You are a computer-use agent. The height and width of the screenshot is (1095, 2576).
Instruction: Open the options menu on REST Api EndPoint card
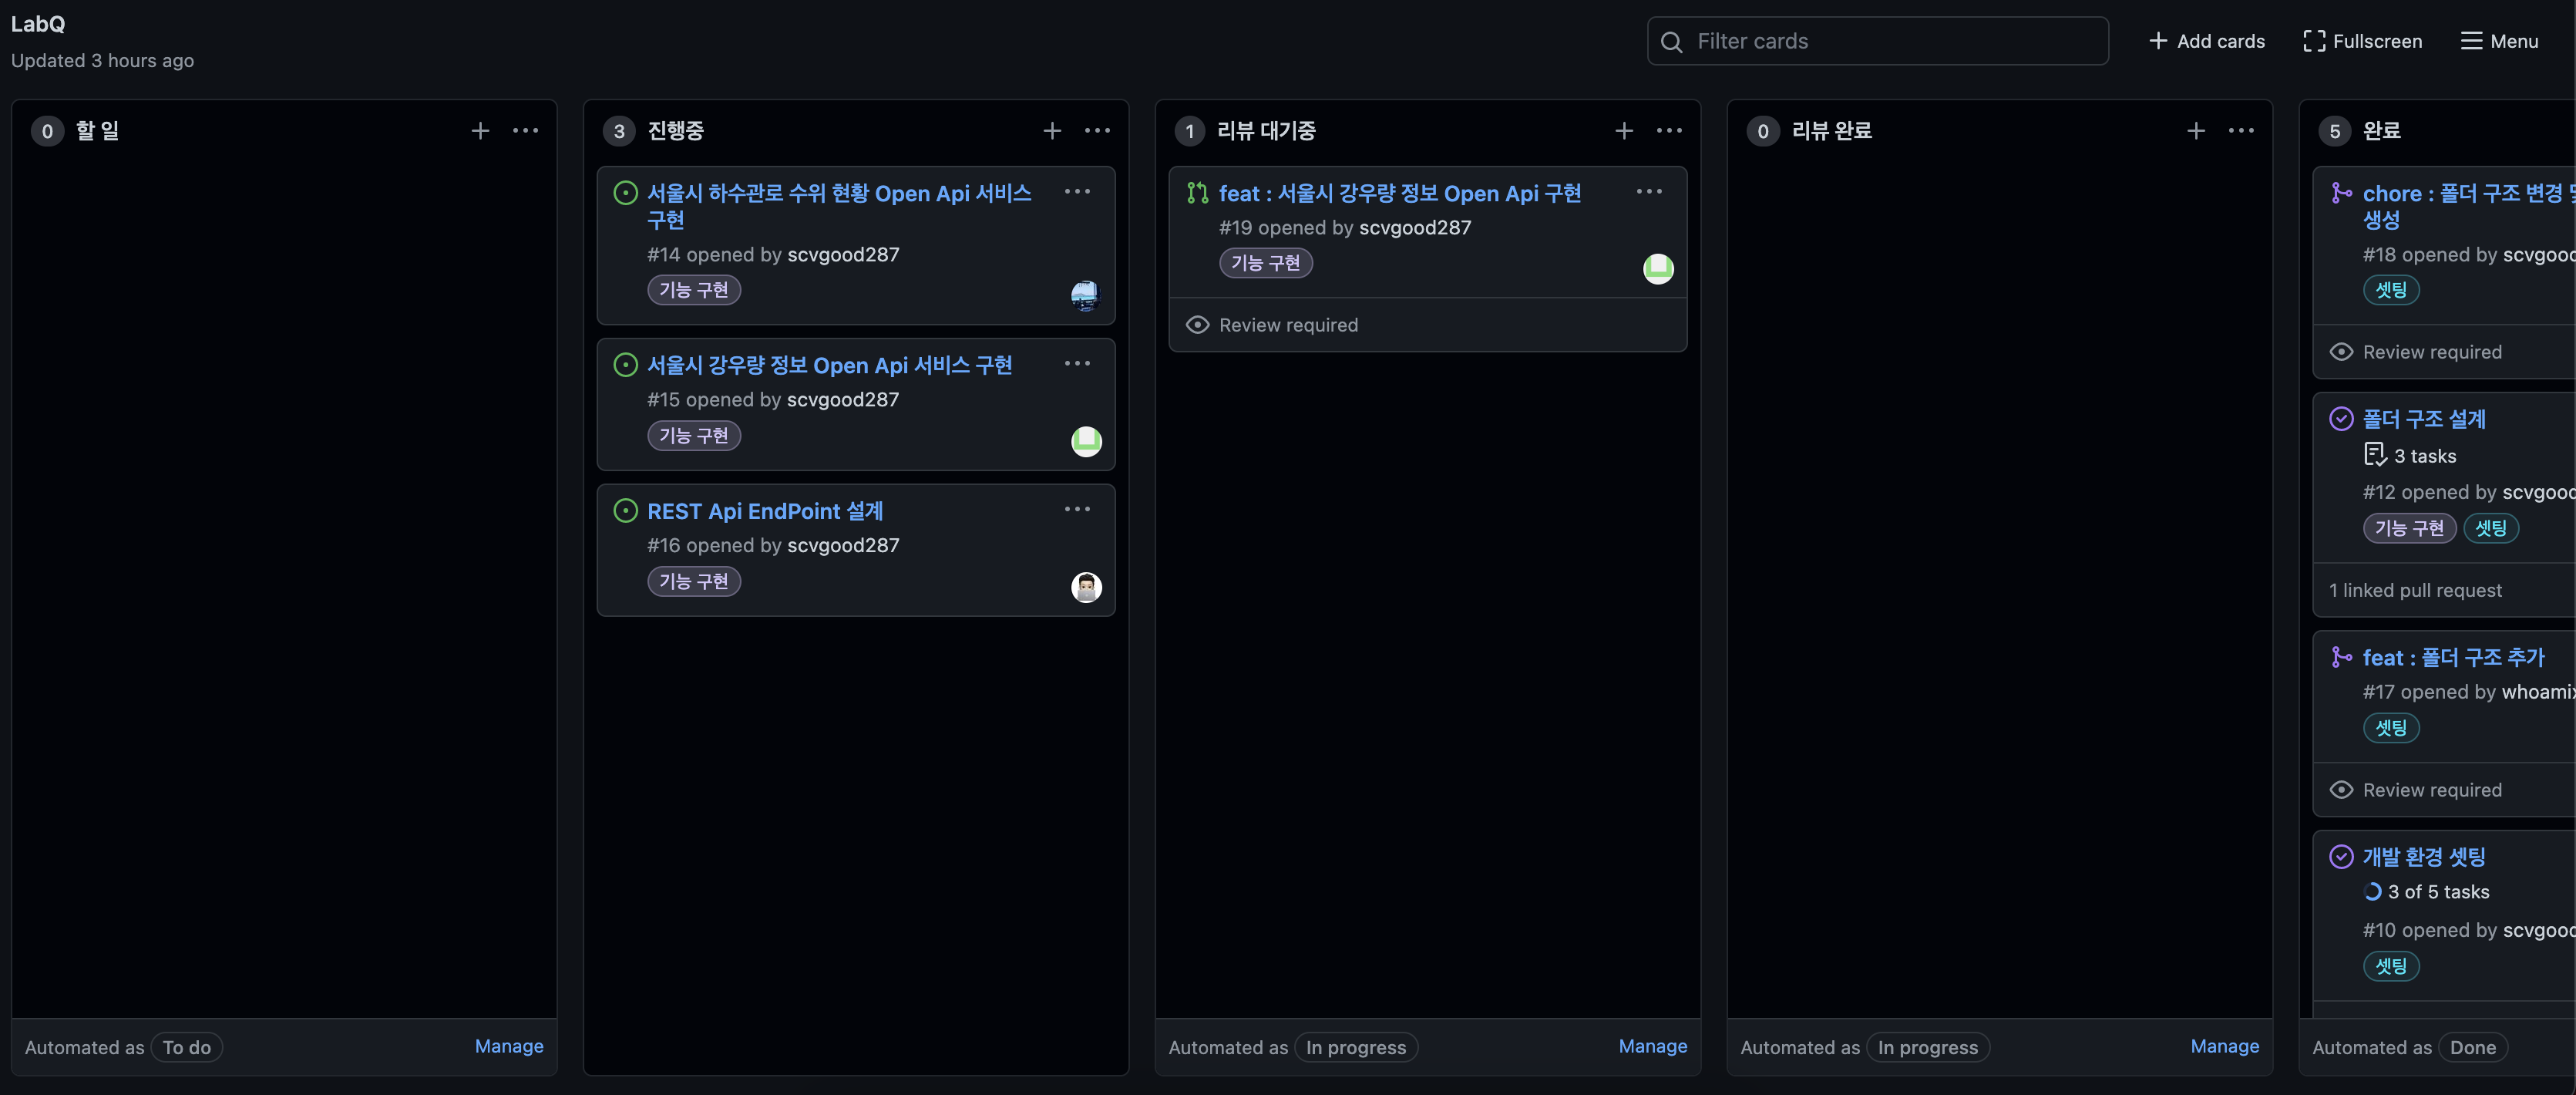[x=1077, y=509]
